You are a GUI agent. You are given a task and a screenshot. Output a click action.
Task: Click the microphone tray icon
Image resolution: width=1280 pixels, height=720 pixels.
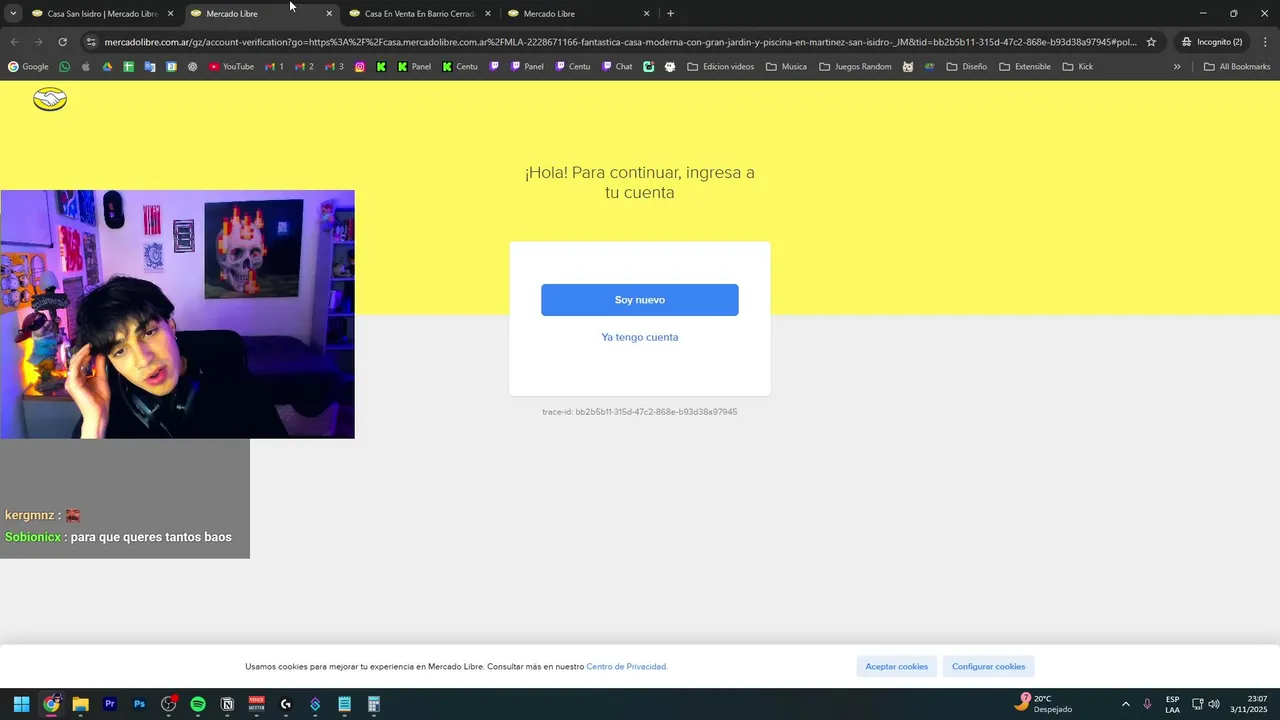1147,704
